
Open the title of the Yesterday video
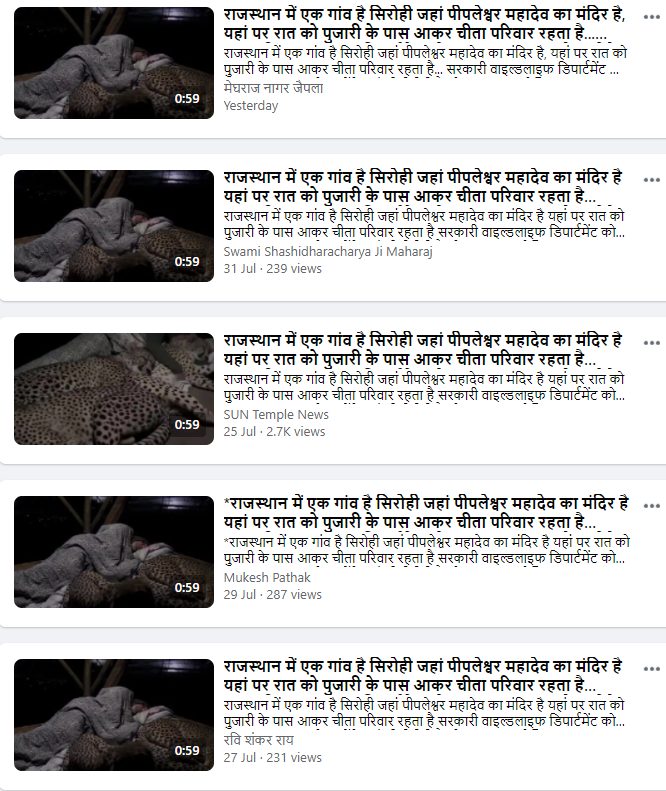click(x=424, y=24)
